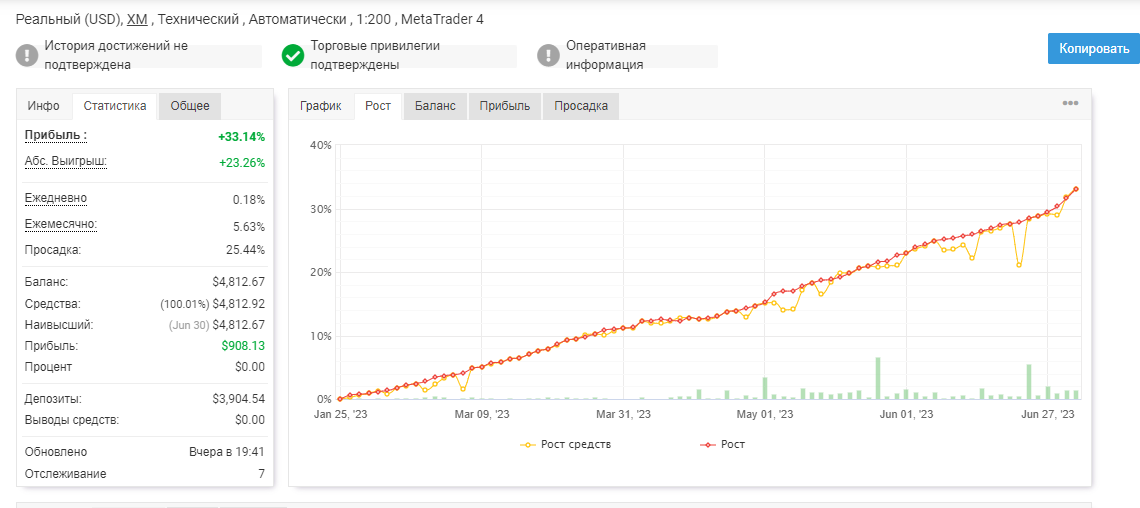Click the last red data point on the chart
The image size is (1140, 508).
click(1075, 189)
